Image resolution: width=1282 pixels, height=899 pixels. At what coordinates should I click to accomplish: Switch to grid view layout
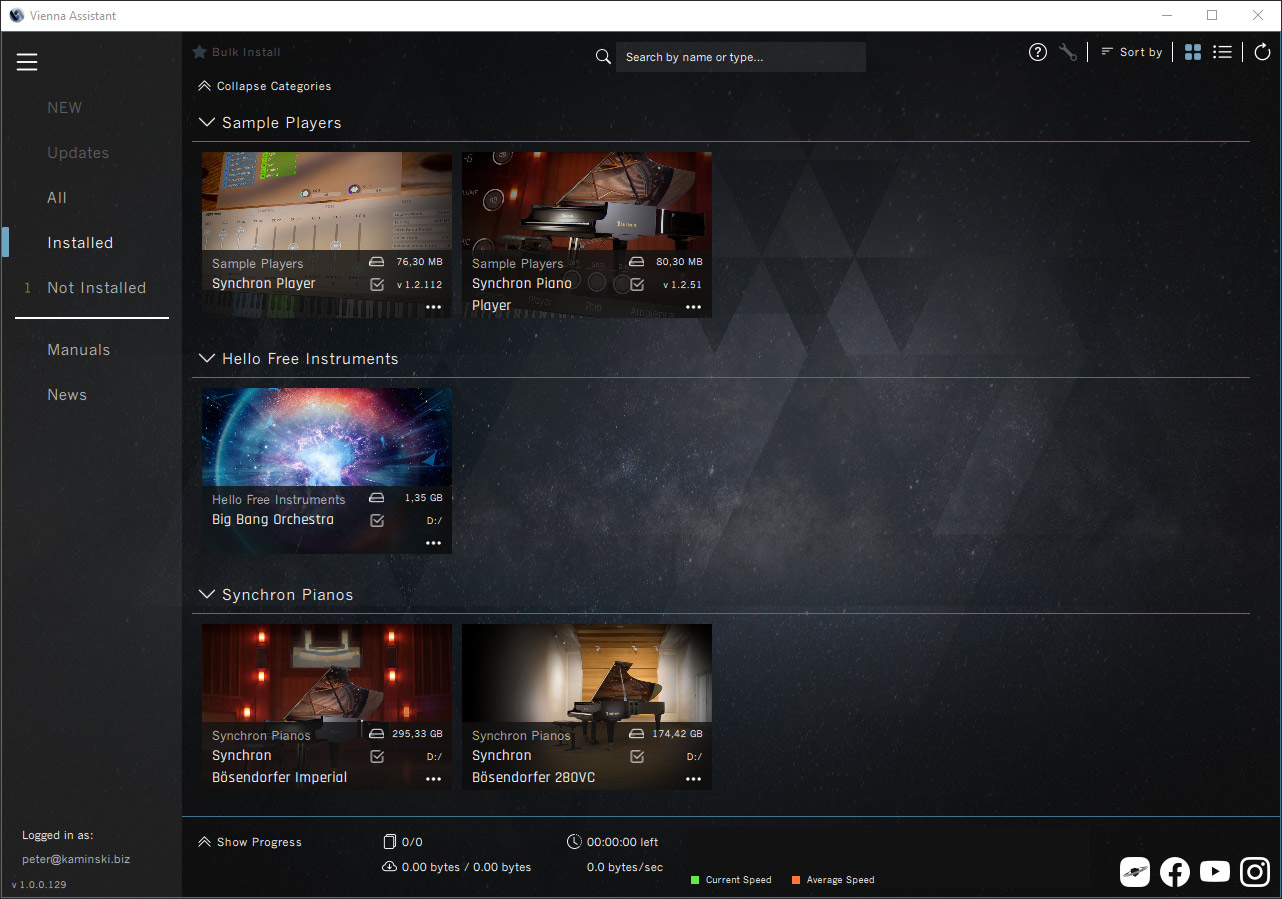click(1192, 52)
